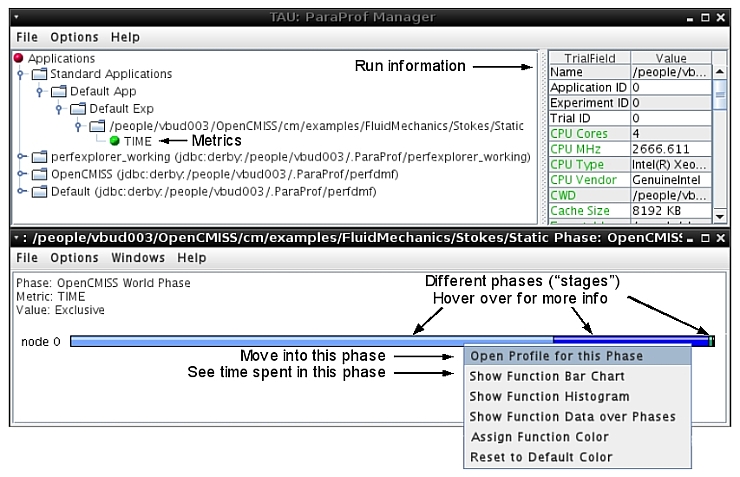Click the Value column header
This screenshot has height=477, width=740.
tap(671, 58)
